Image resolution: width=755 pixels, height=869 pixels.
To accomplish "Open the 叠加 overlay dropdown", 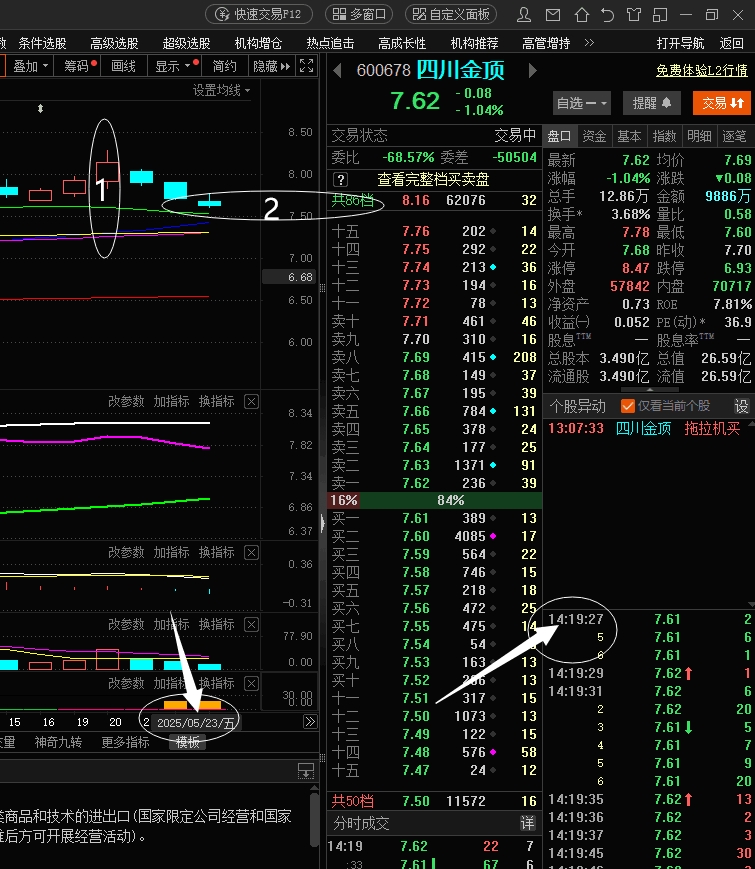I will [x=30, y=66].
